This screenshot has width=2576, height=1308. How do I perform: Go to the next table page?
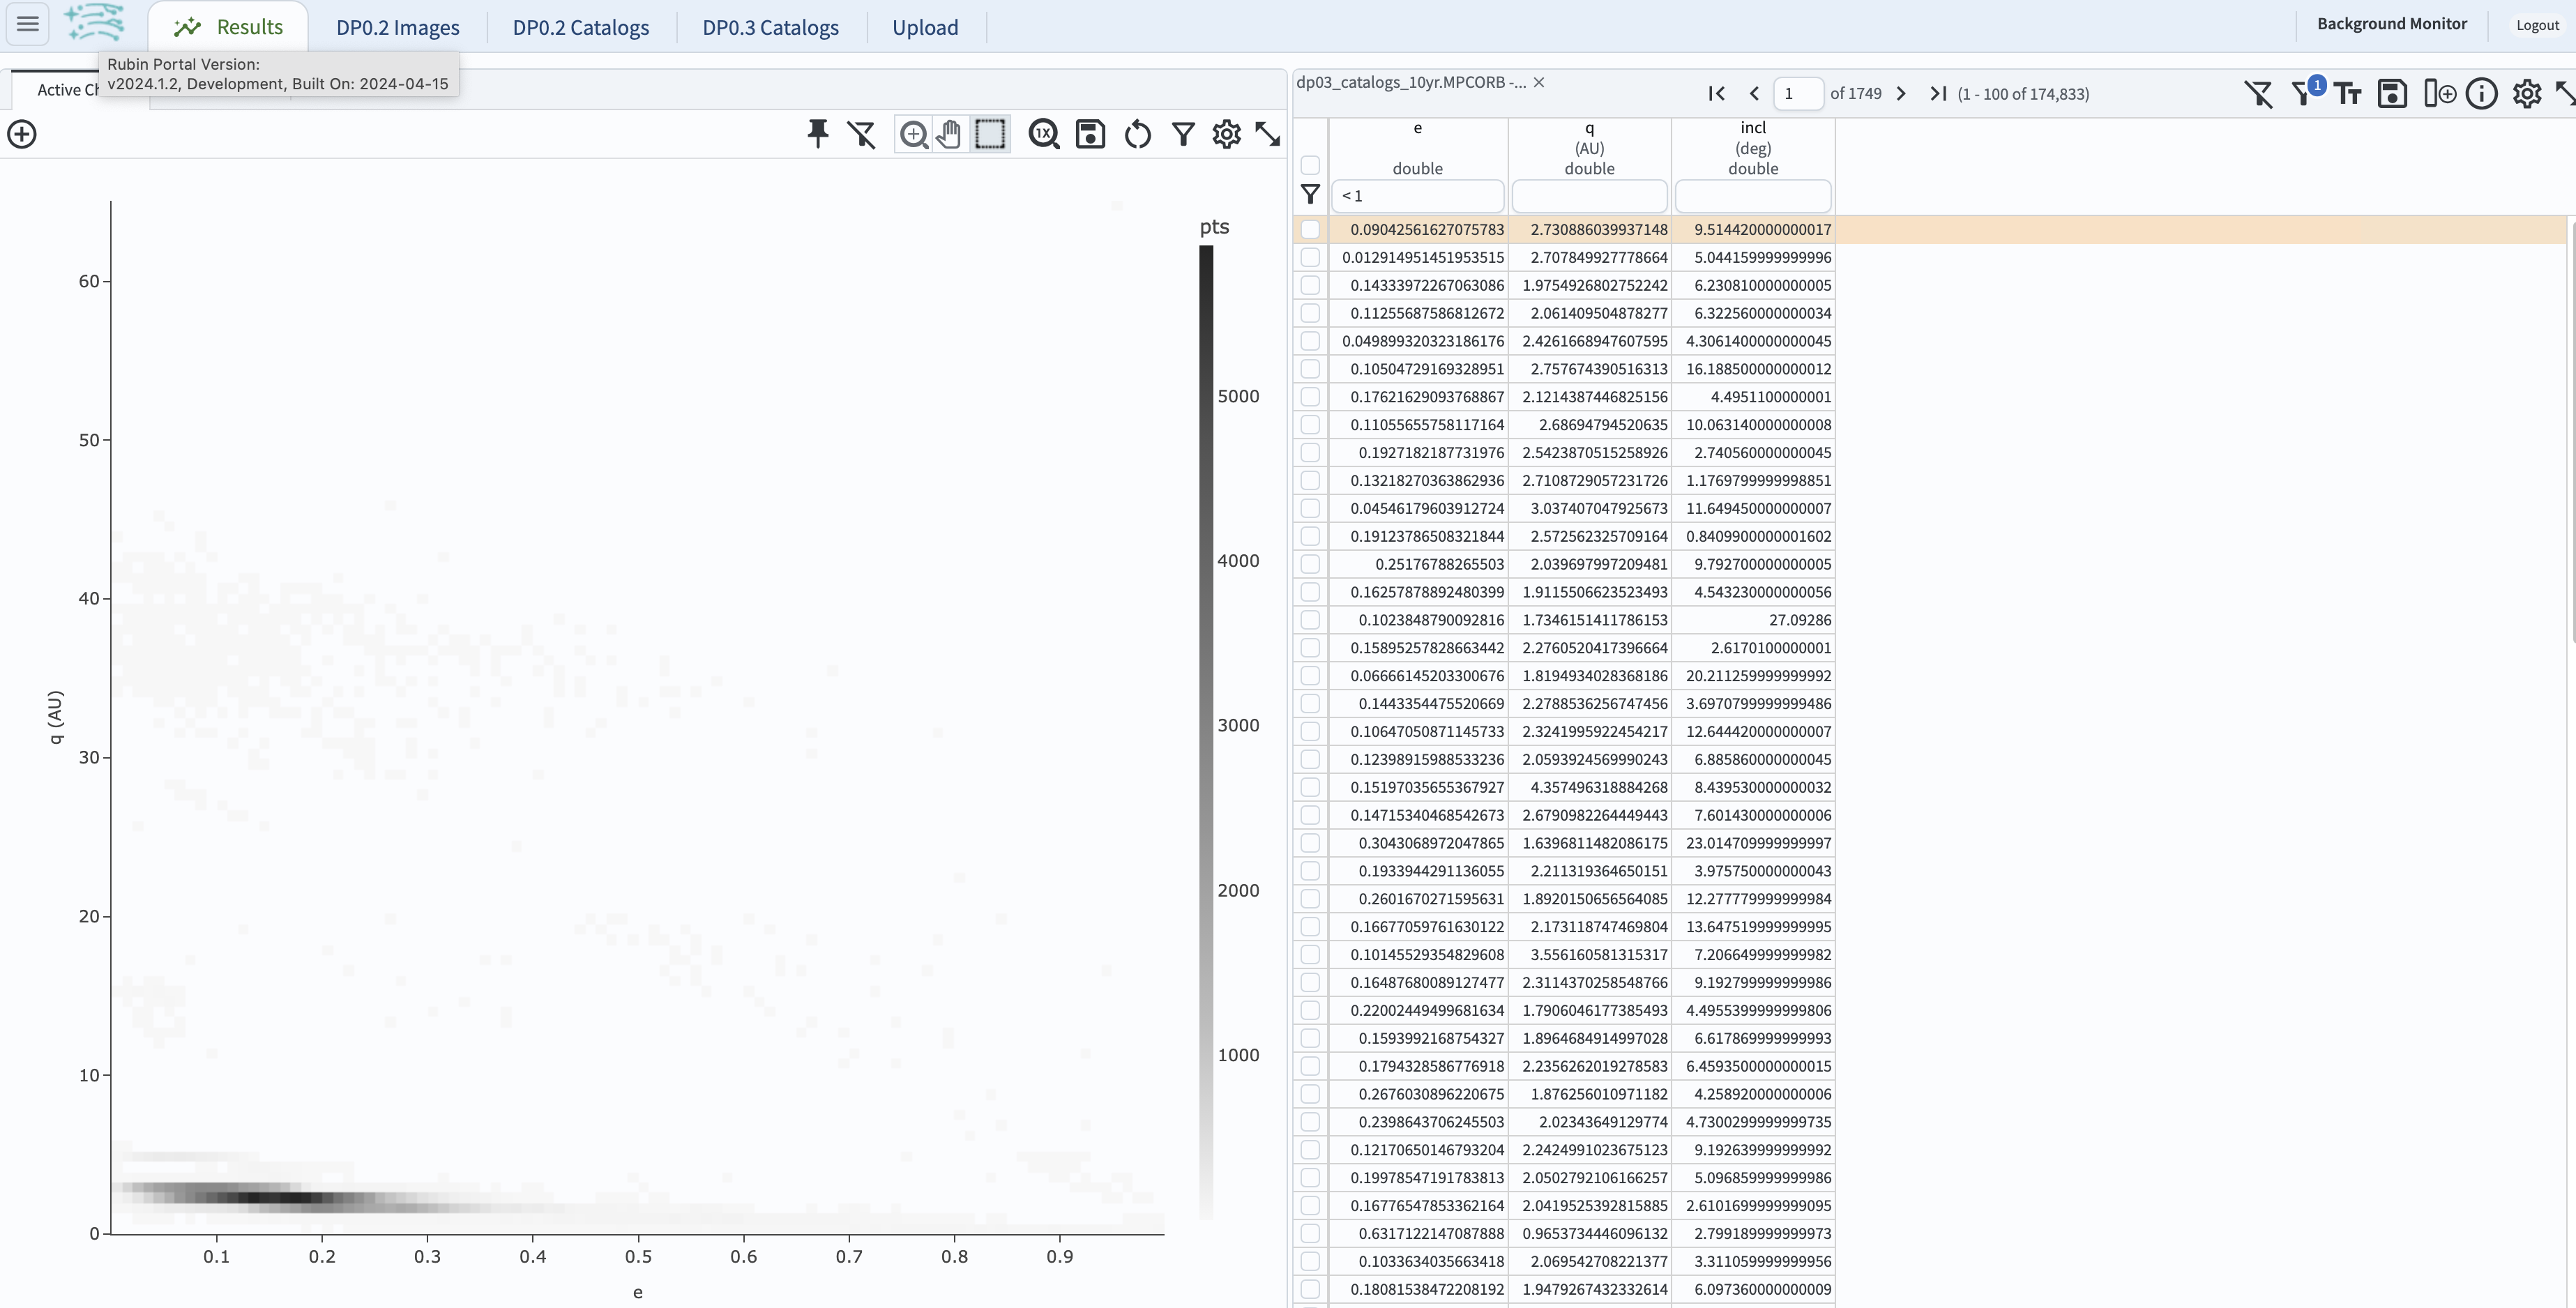coord(1901,93)
